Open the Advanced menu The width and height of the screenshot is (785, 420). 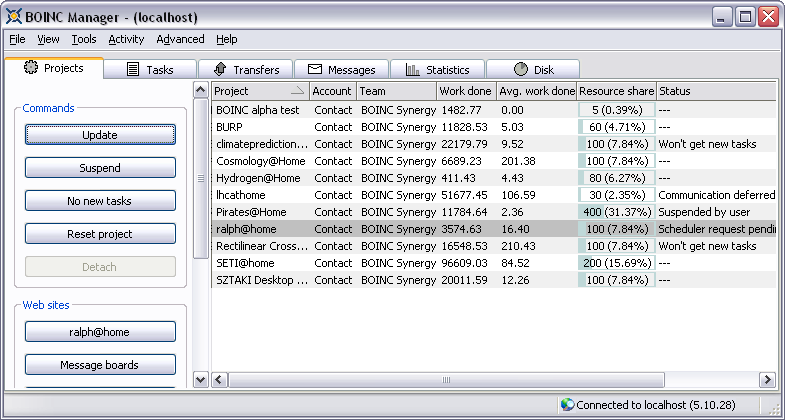point(180,39)
